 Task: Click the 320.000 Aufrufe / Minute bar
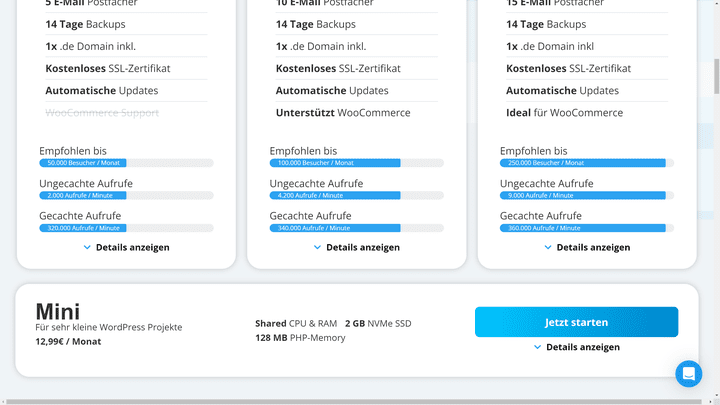coord(126,228)
